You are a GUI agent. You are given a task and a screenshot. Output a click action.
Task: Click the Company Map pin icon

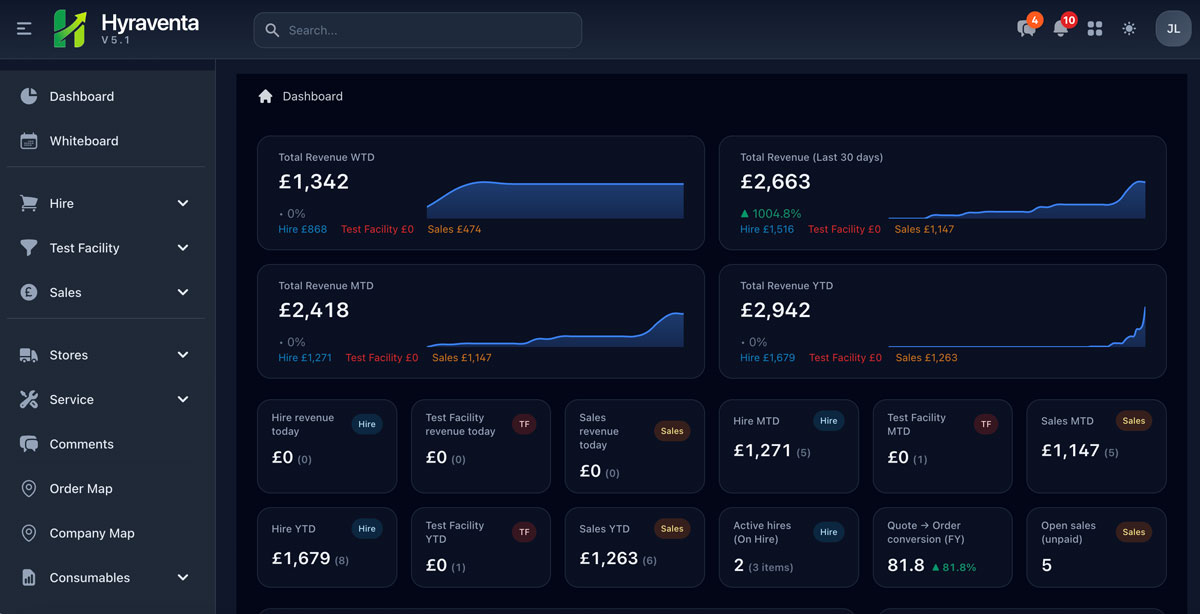[x=29, y=533]
